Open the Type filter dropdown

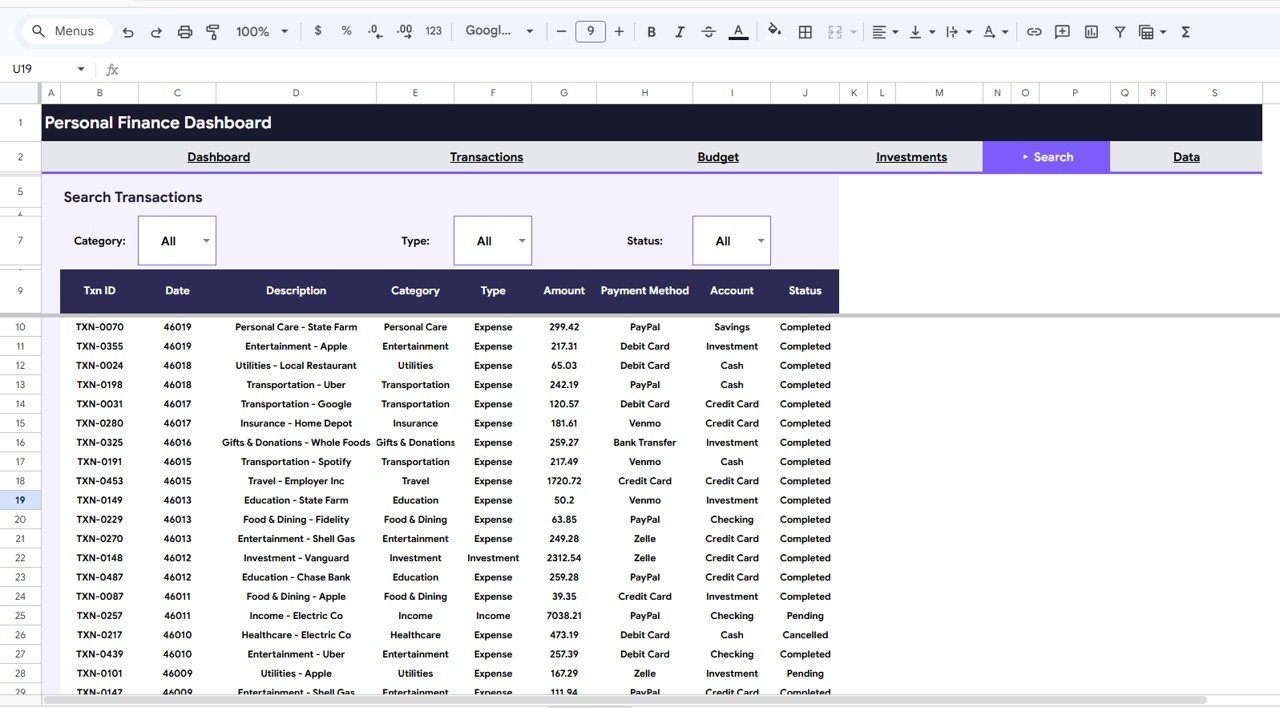click(492, 240)
